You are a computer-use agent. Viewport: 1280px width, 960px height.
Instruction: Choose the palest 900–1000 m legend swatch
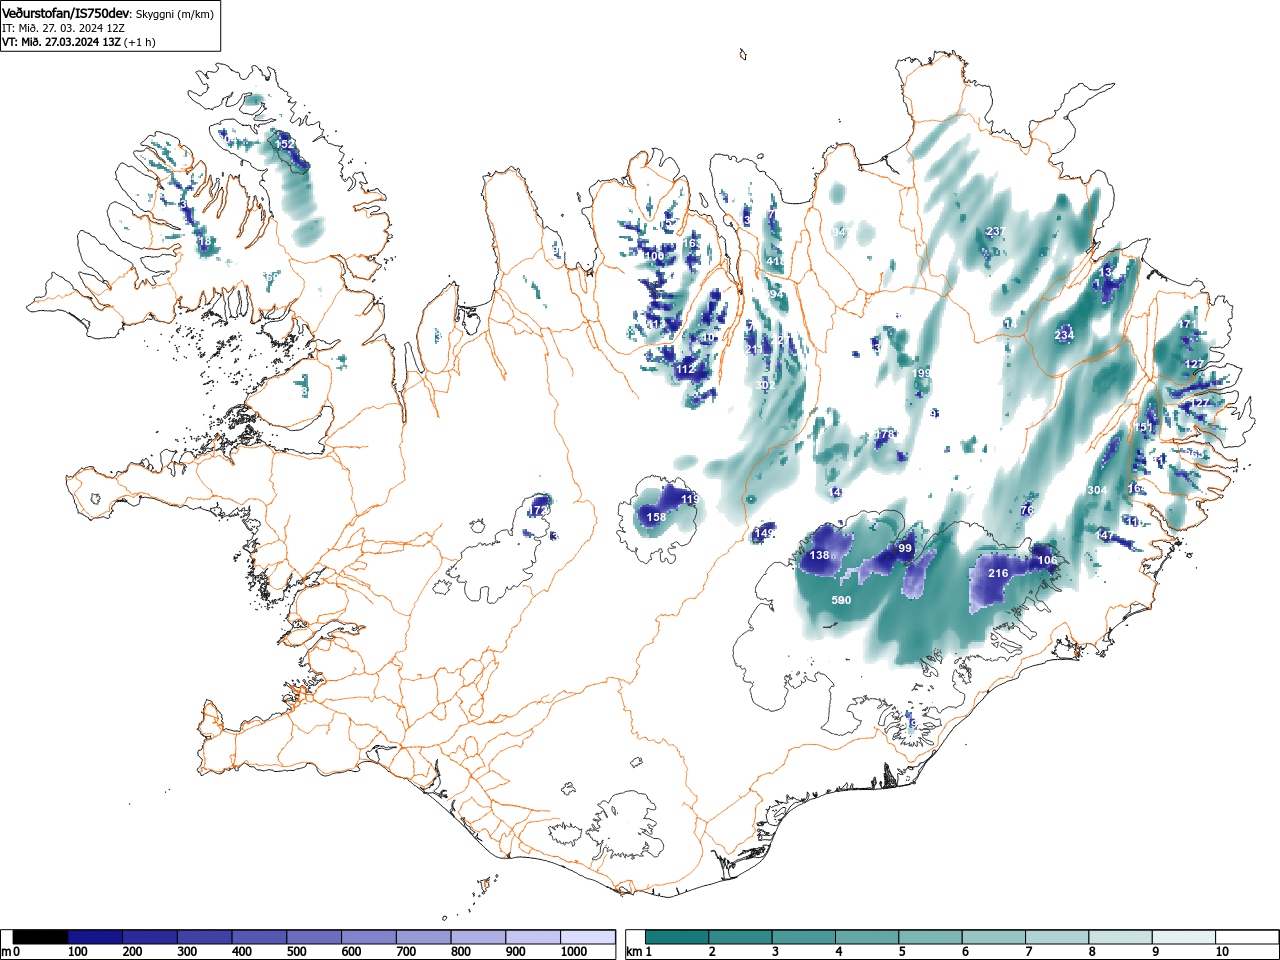pyautogui.click(x=533, y=937)
